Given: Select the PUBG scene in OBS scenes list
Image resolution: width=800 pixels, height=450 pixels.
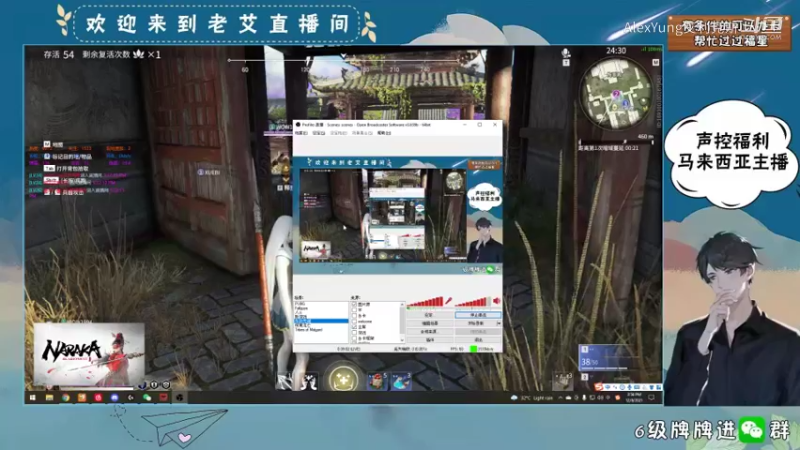Looking at the screenshot, I should pyautogui.click(x=300, y=304).
